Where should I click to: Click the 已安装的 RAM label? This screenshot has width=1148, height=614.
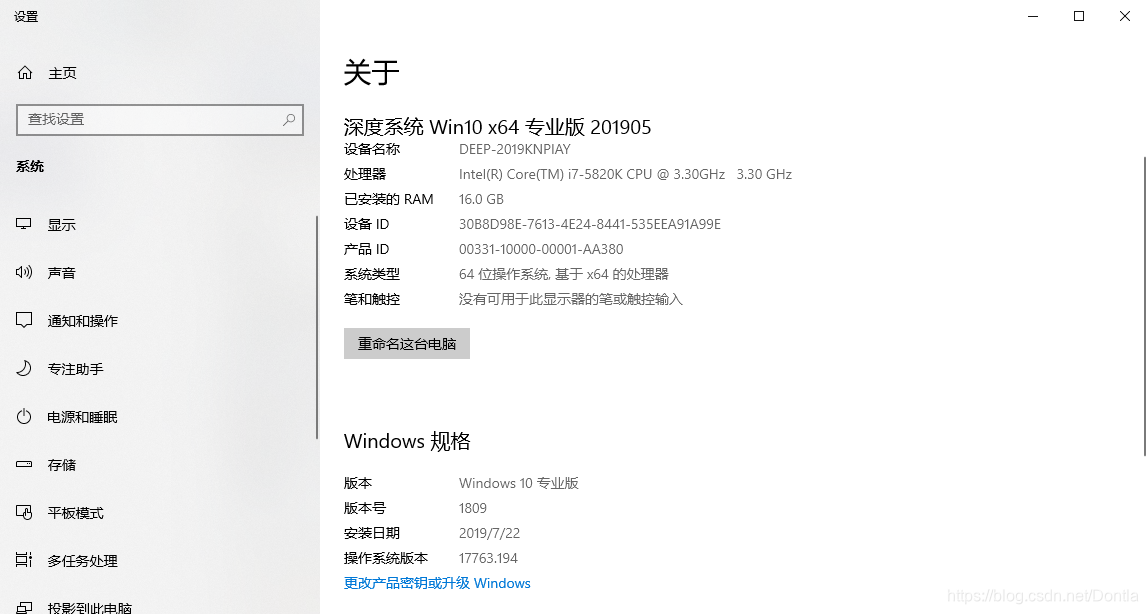pyautogui.click(x=389, y=199)
